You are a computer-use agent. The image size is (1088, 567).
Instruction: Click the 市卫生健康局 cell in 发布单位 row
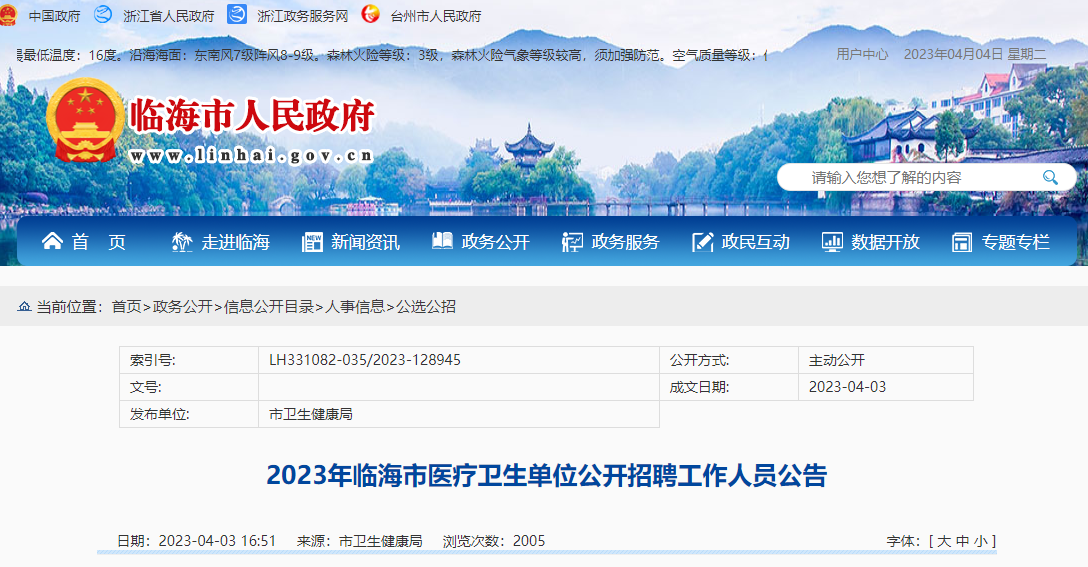tap(459, 414)
